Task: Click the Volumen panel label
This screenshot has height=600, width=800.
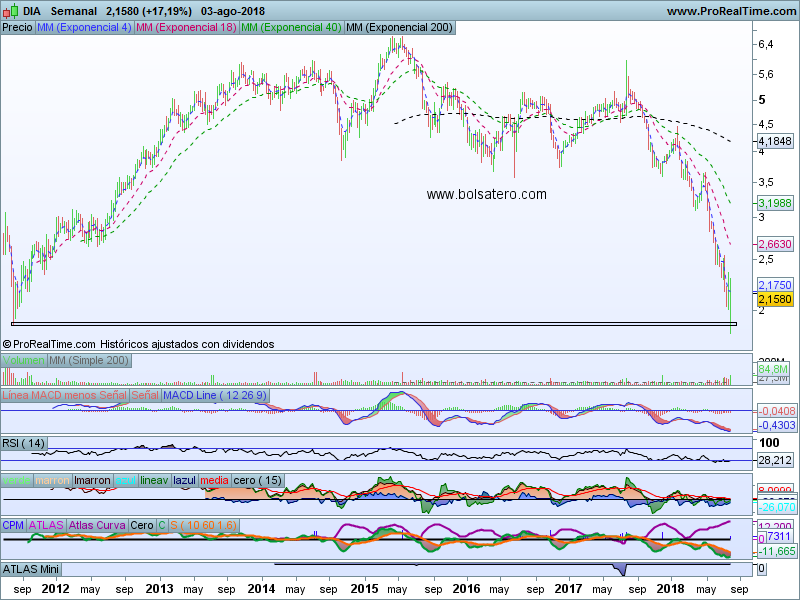Action: pos(24,360)
